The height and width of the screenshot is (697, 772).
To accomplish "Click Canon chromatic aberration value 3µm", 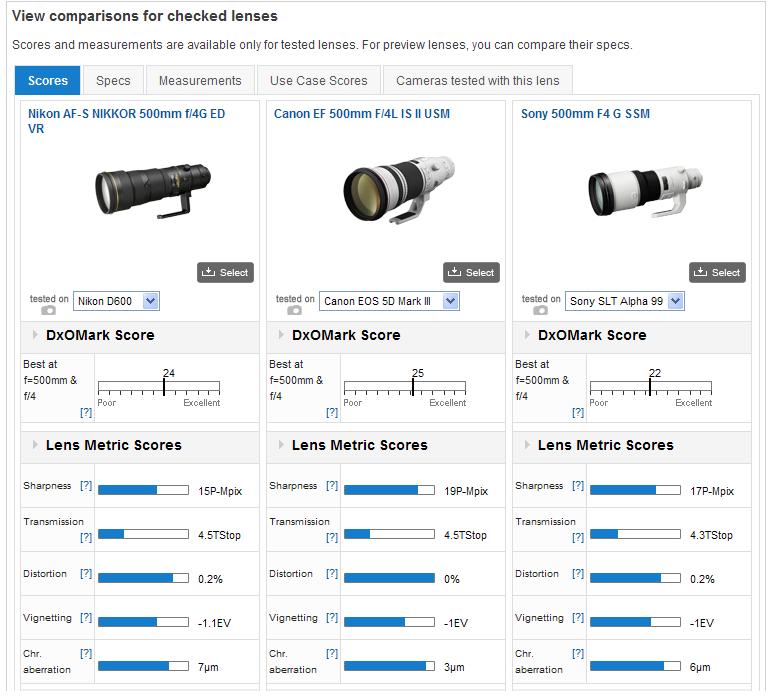I will (454, 667).
